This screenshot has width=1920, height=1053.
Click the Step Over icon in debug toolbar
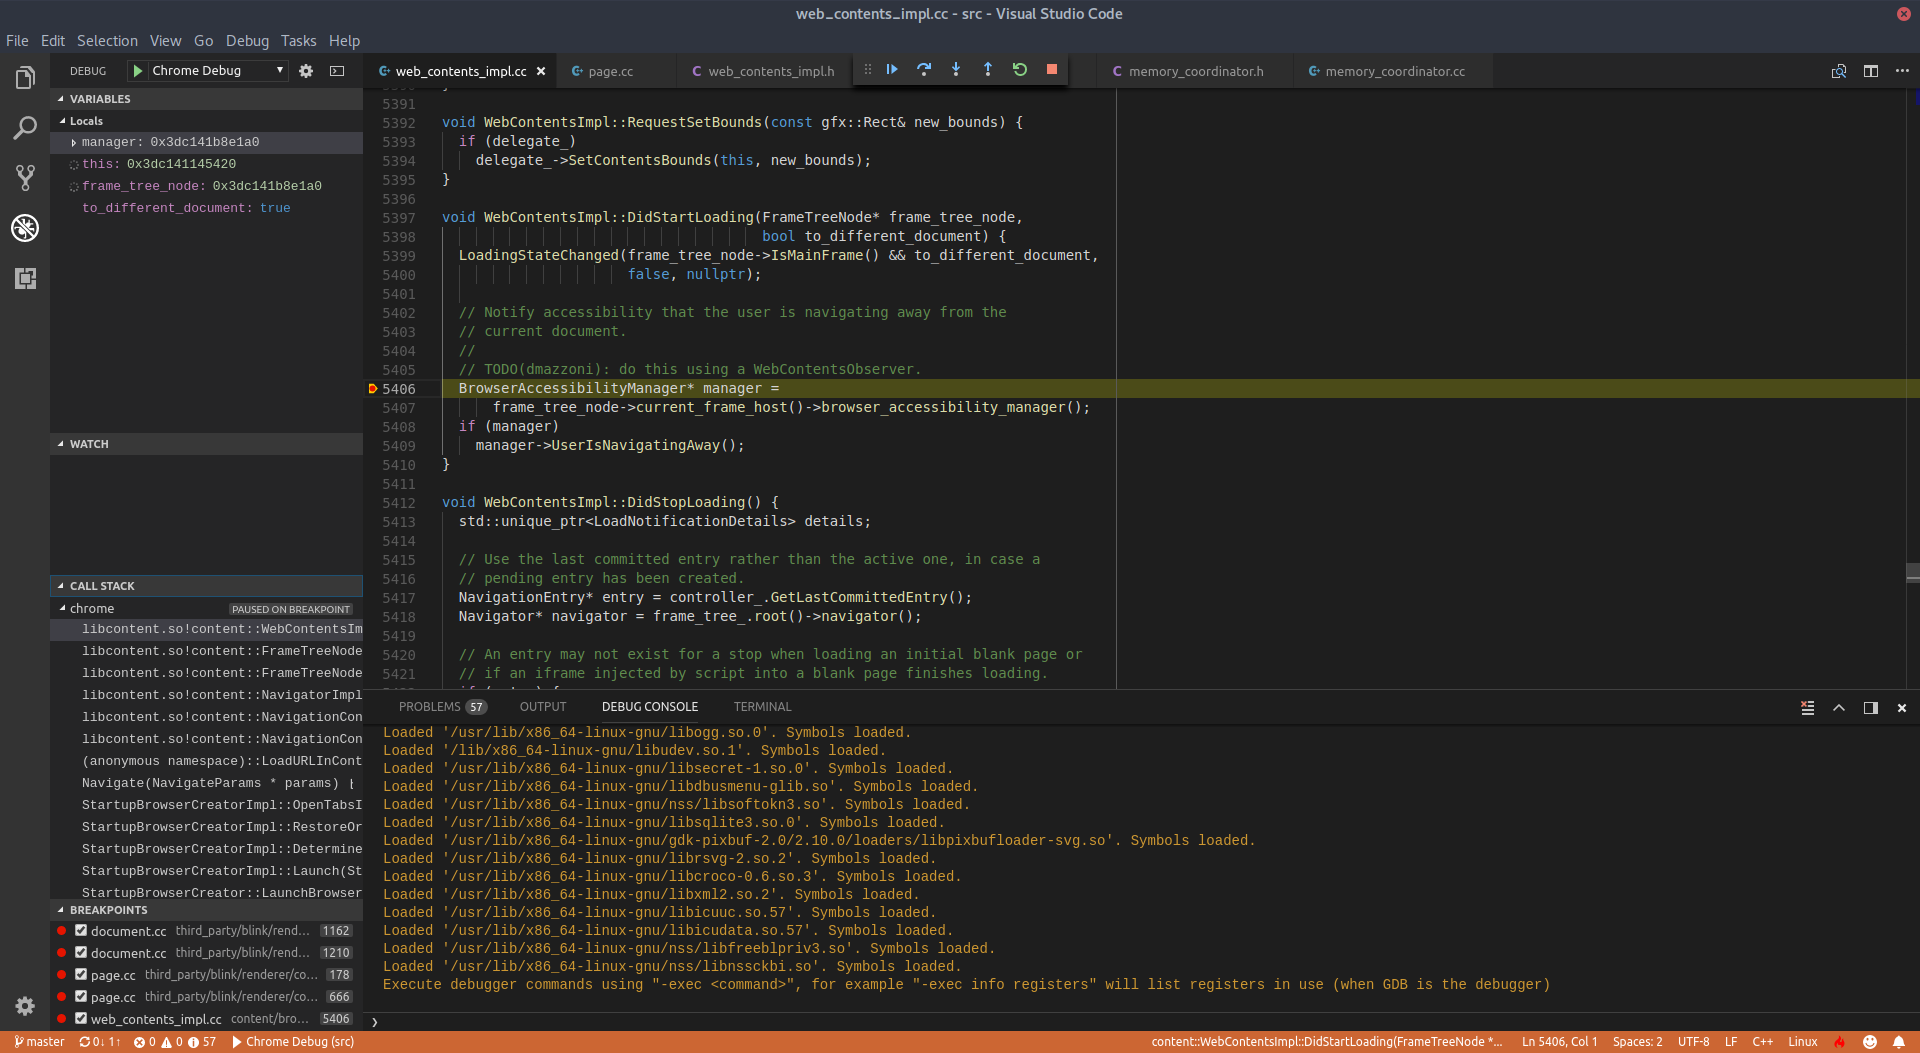coord(923,70)
